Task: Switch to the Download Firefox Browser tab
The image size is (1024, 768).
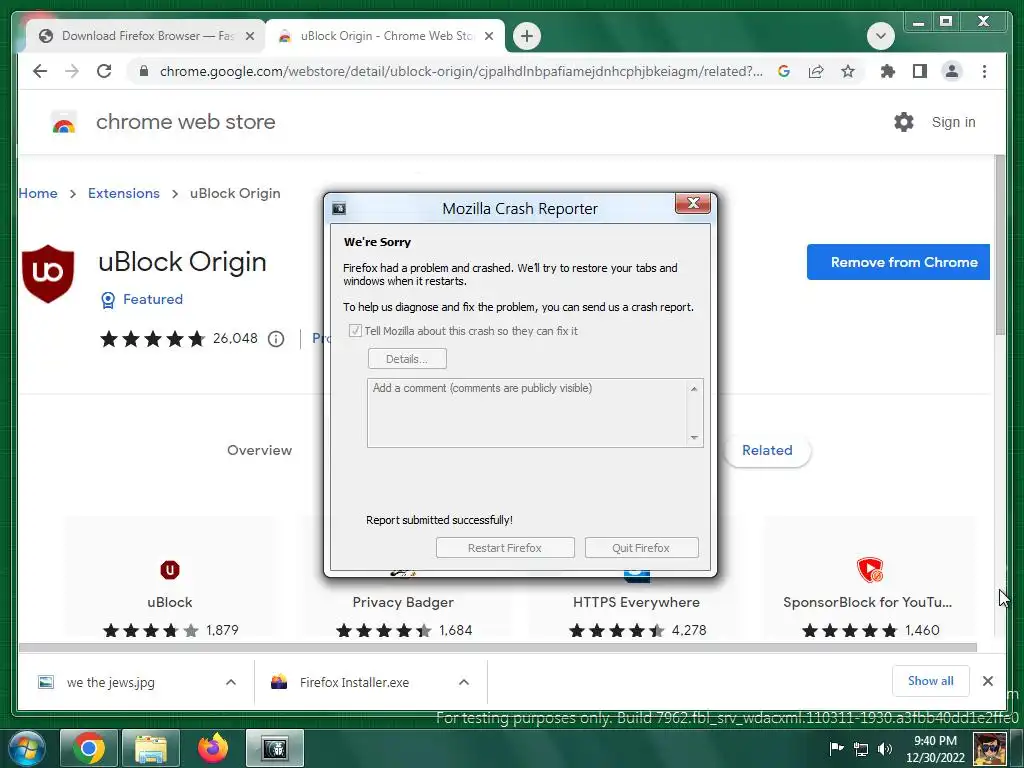Action: click(x=145, y=36)
